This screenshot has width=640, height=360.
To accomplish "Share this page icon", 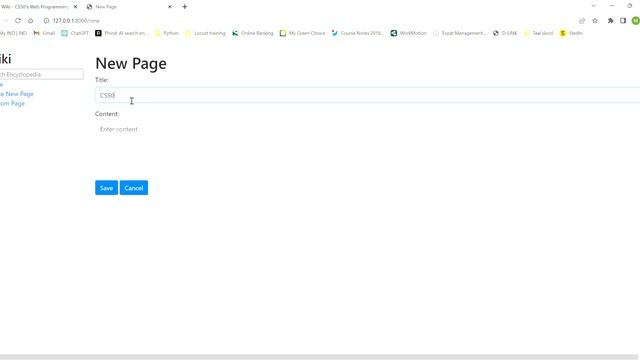I will point(582,20).
